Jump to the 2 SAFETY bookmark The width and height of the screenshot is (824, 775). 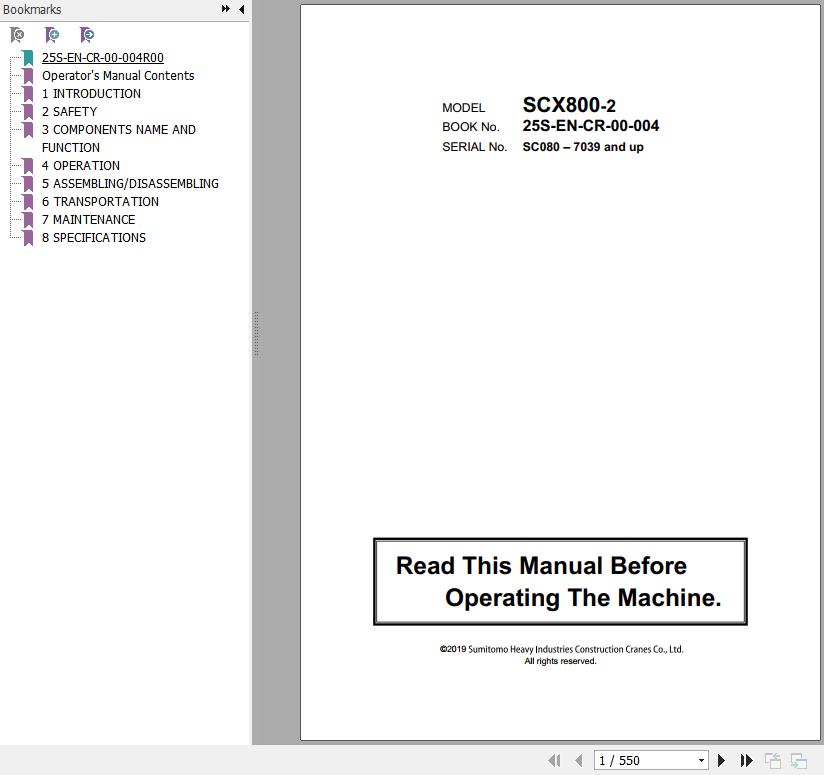(69, 111)
